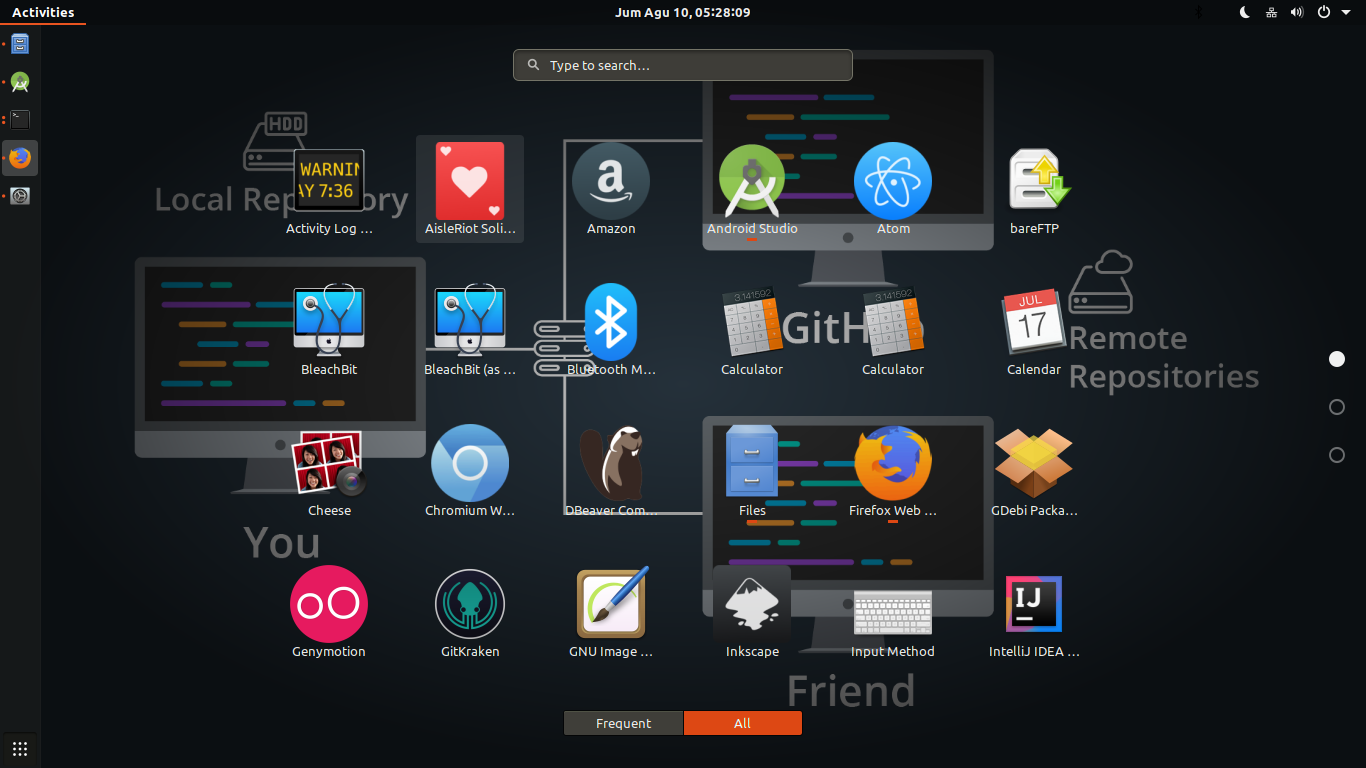Open Terminal from the dock

[x=20, y=120]
